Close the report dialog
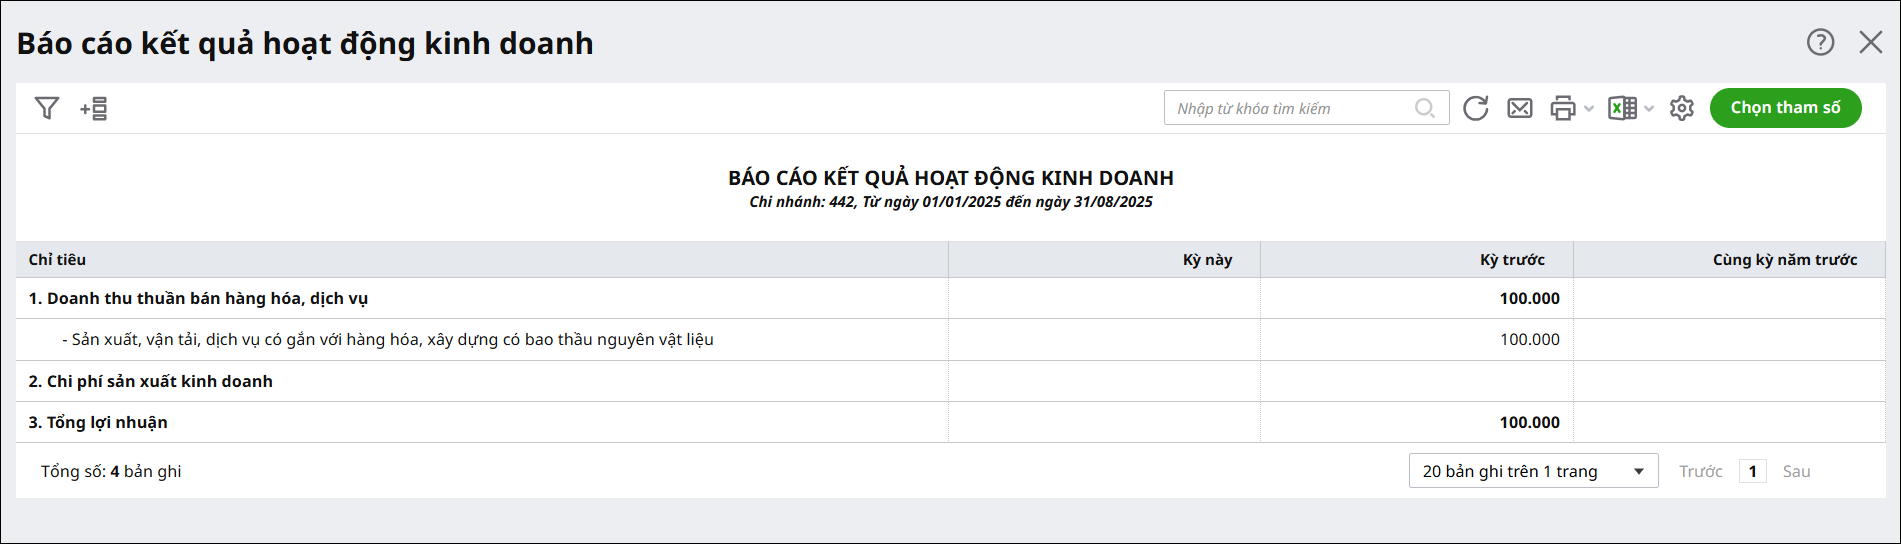The width and height of the screenshot is (1901, 544). point(1870,42)
